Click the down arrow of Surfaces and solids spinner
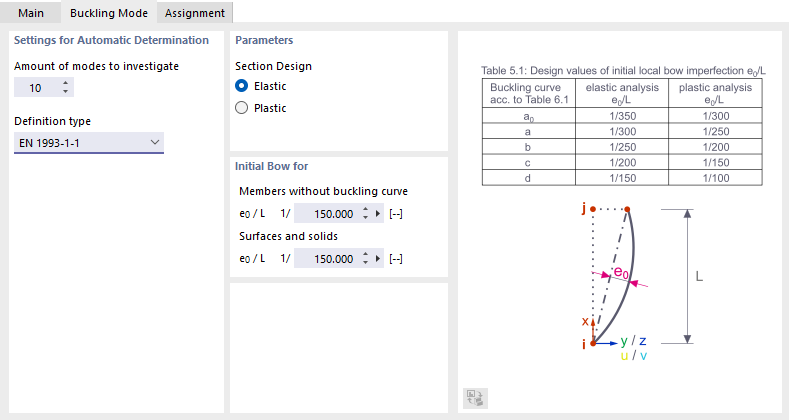The width and height of the screenshot is (789, 420). tap(365, 263)
